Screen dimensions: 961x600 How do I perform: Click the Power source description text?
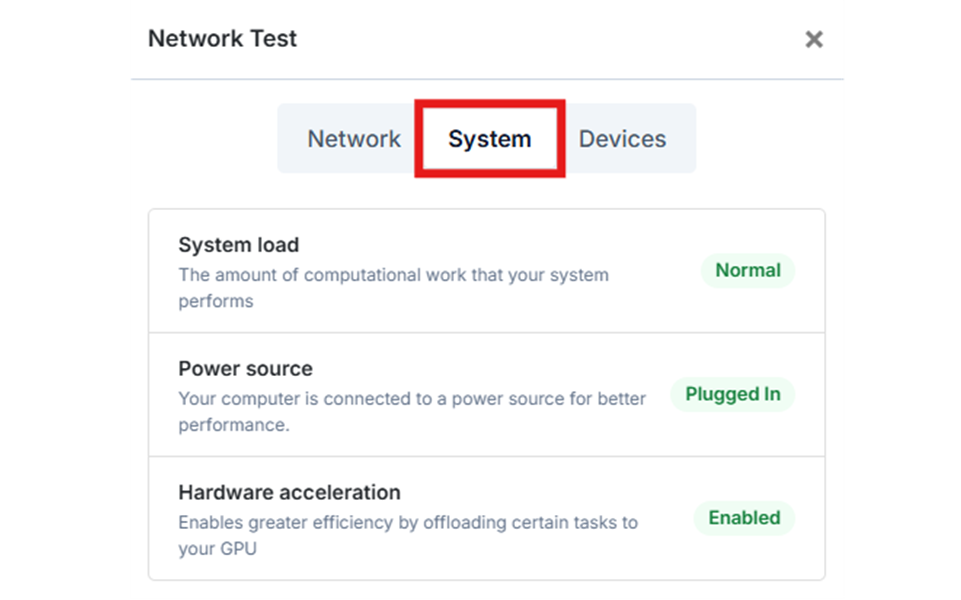[412, 412]
